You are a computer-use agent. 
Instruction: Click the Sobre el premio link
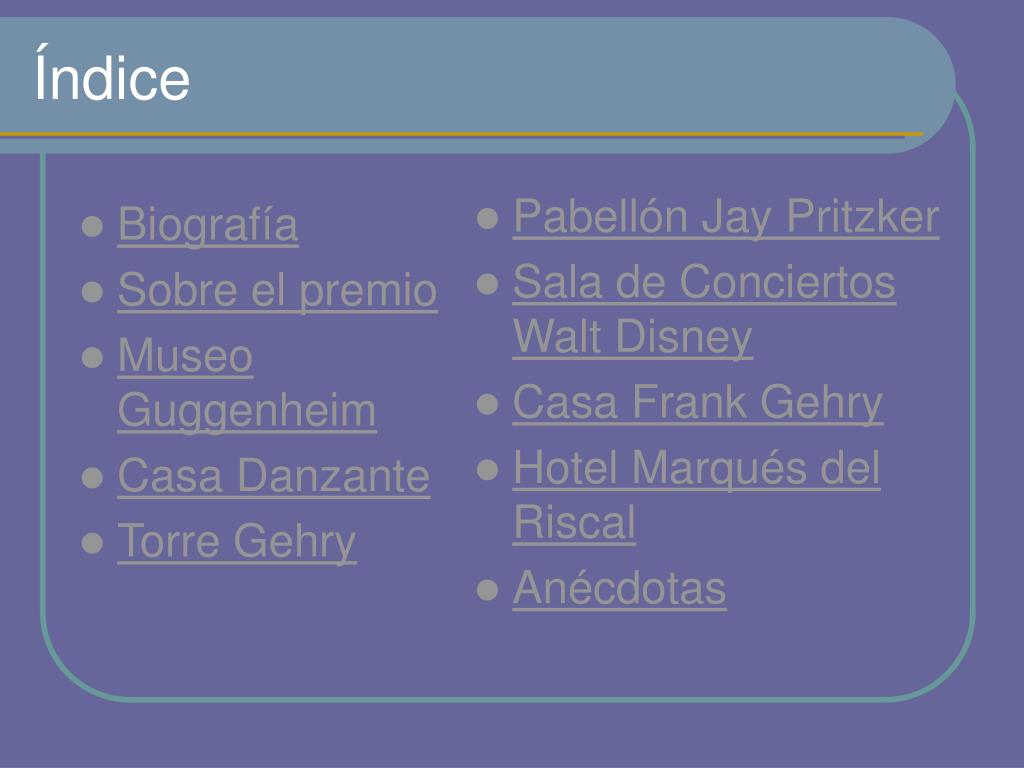click(x=277, y=291)
